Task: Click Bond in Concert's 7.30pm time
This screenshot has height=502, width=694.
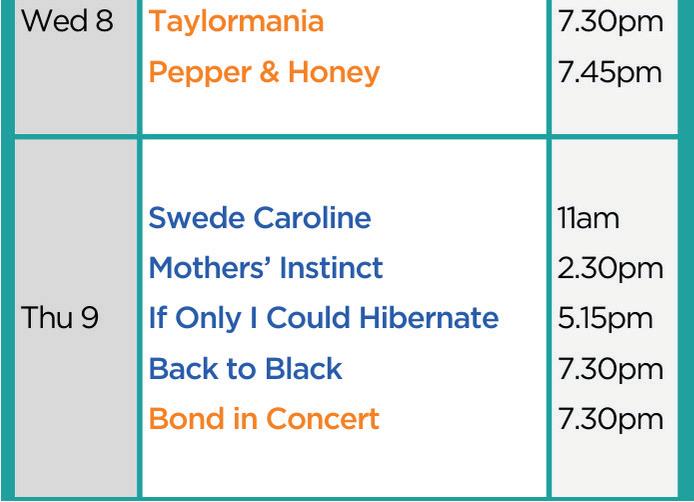Action: point(612,418)
